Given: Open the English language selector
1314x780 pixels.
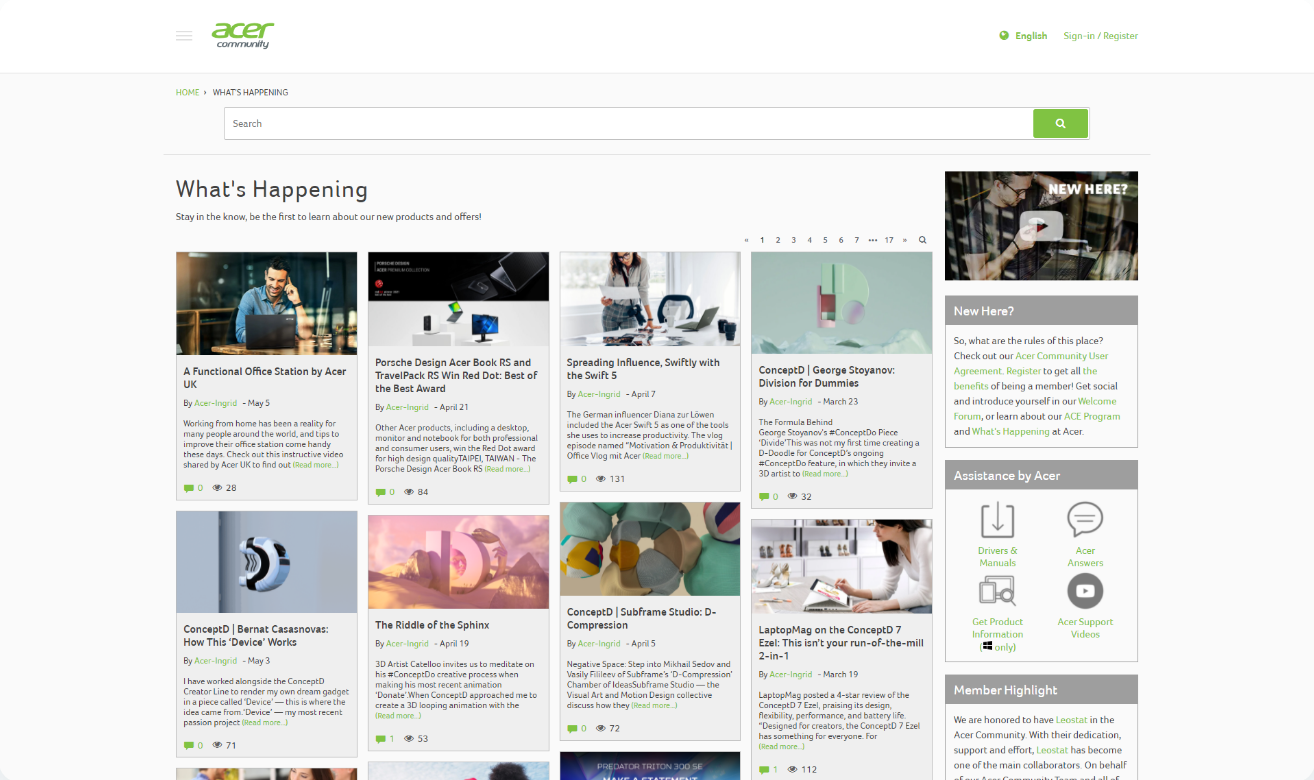Looking at the screenshot, I should pyautogui.click(x=1031, y=36).
